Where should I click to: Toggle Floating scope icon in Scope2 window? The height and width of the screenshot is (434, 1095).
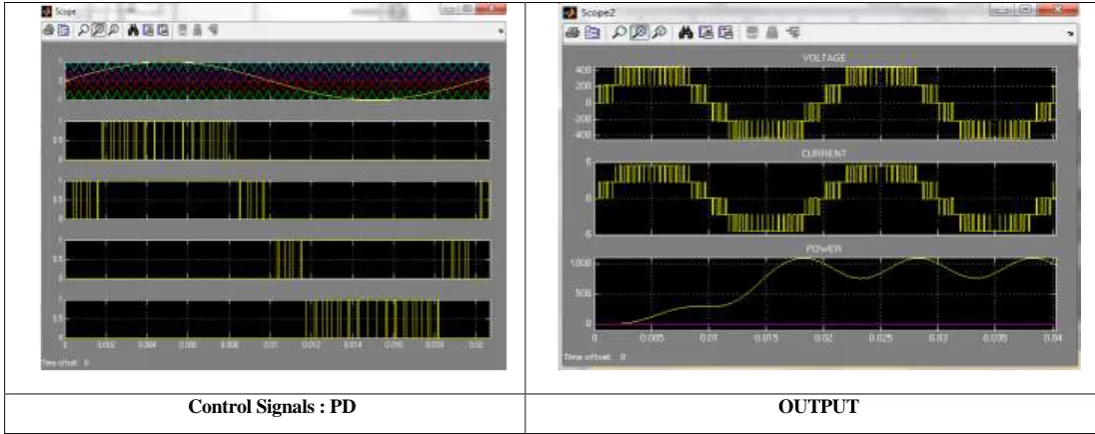click(751, 32)
